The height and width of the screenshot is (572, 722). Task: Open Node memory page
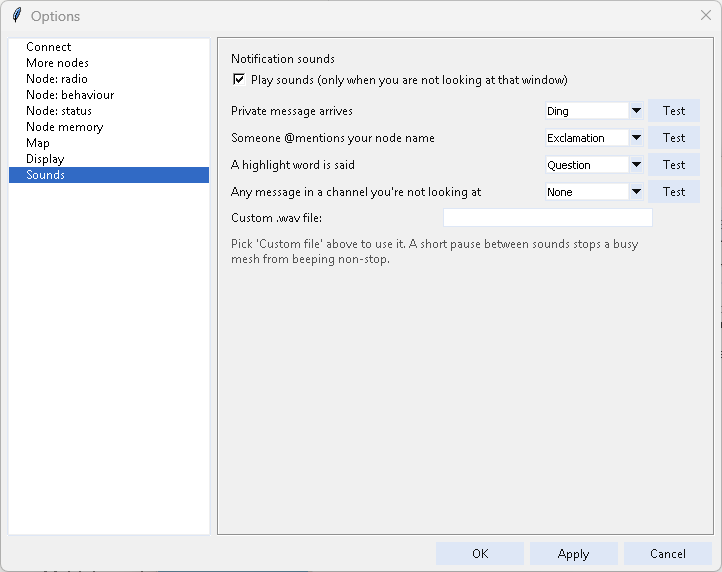pyautogui.click(x=109, y=127)
